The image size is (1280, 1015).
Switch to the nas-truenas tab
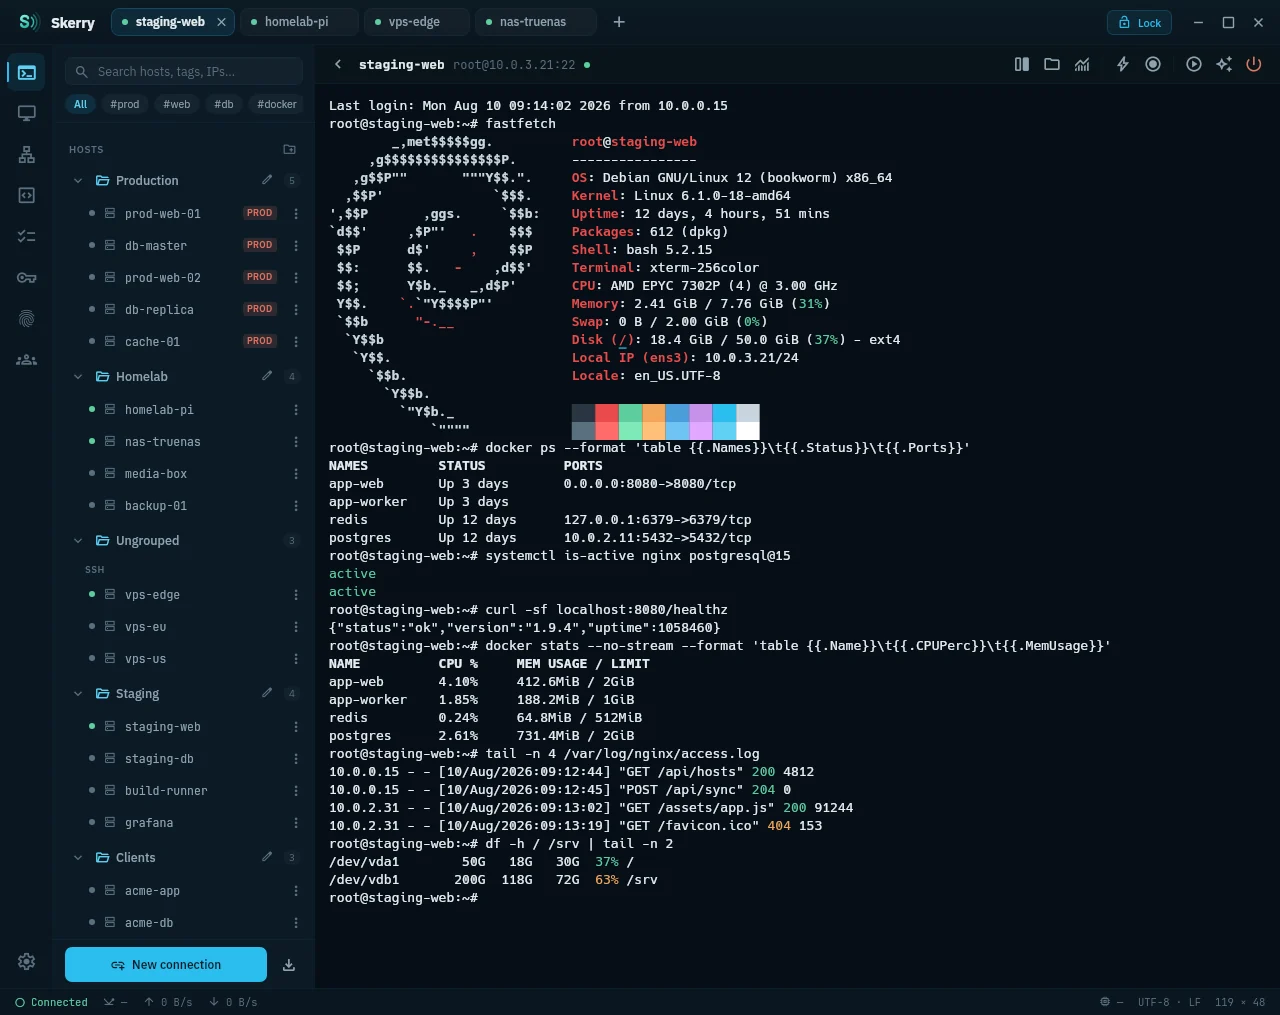point(536,22)
